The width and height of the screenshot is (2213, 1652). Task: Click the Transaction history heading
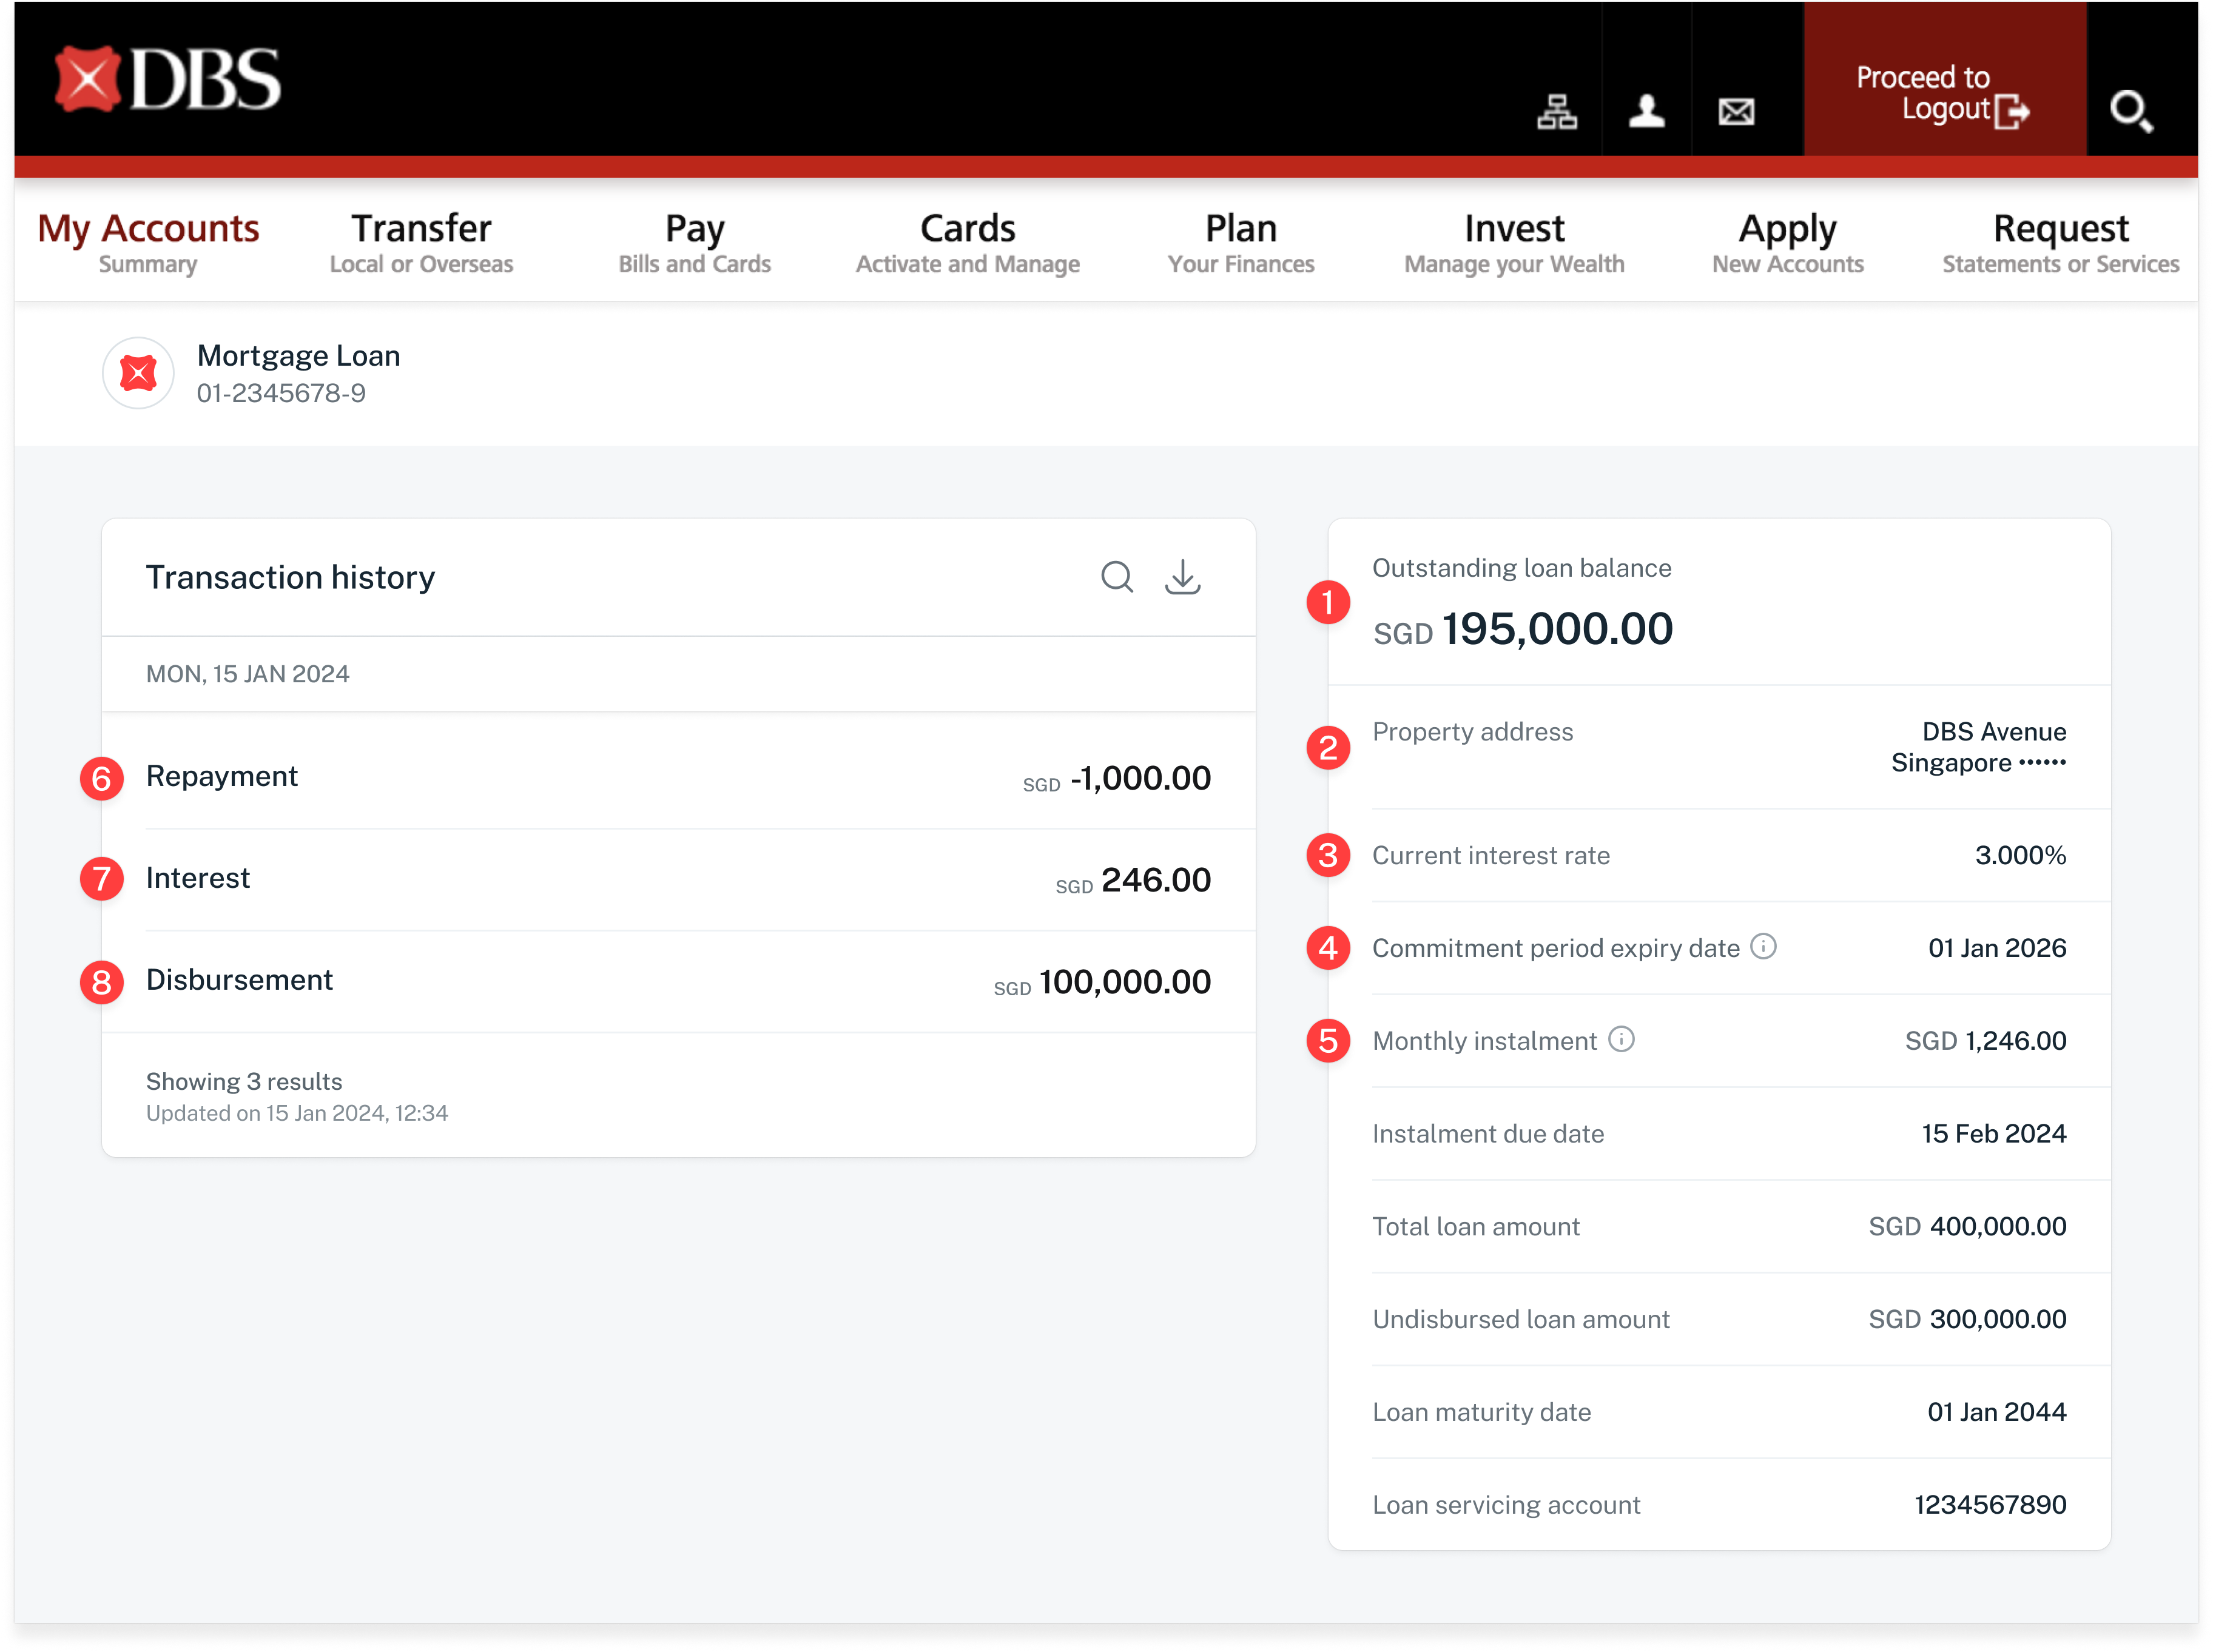(290, 577)
